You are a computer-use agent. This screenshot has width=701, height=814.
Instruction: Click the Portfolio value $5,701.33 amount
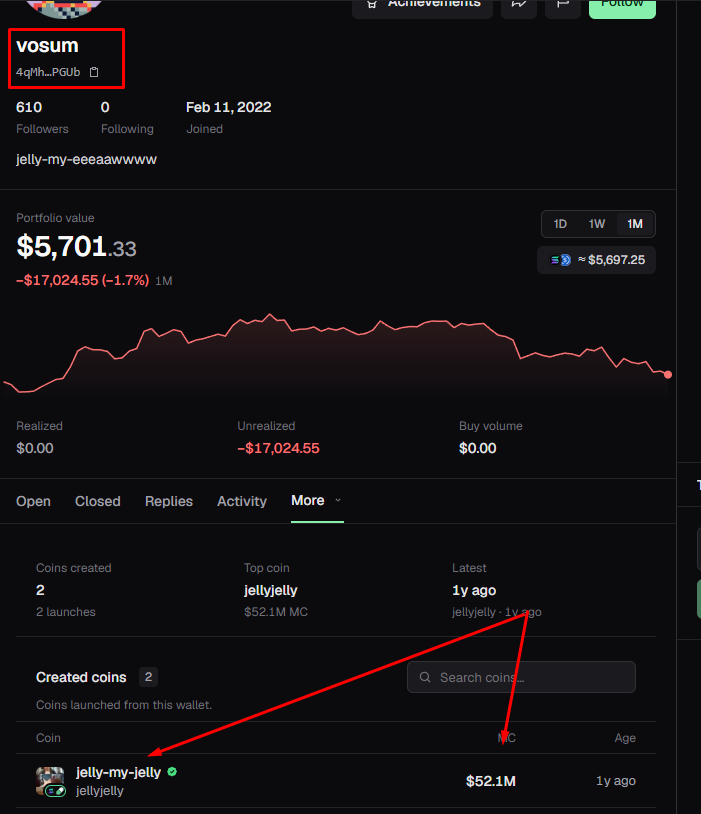[x=76, y=247]
